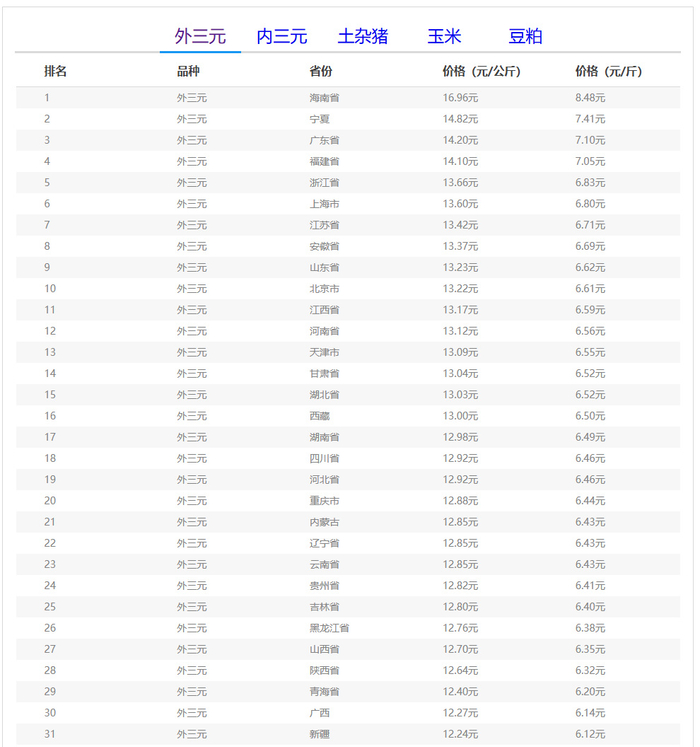
Task: Click the 13.12元 price cell
Action: coord(460,331)
